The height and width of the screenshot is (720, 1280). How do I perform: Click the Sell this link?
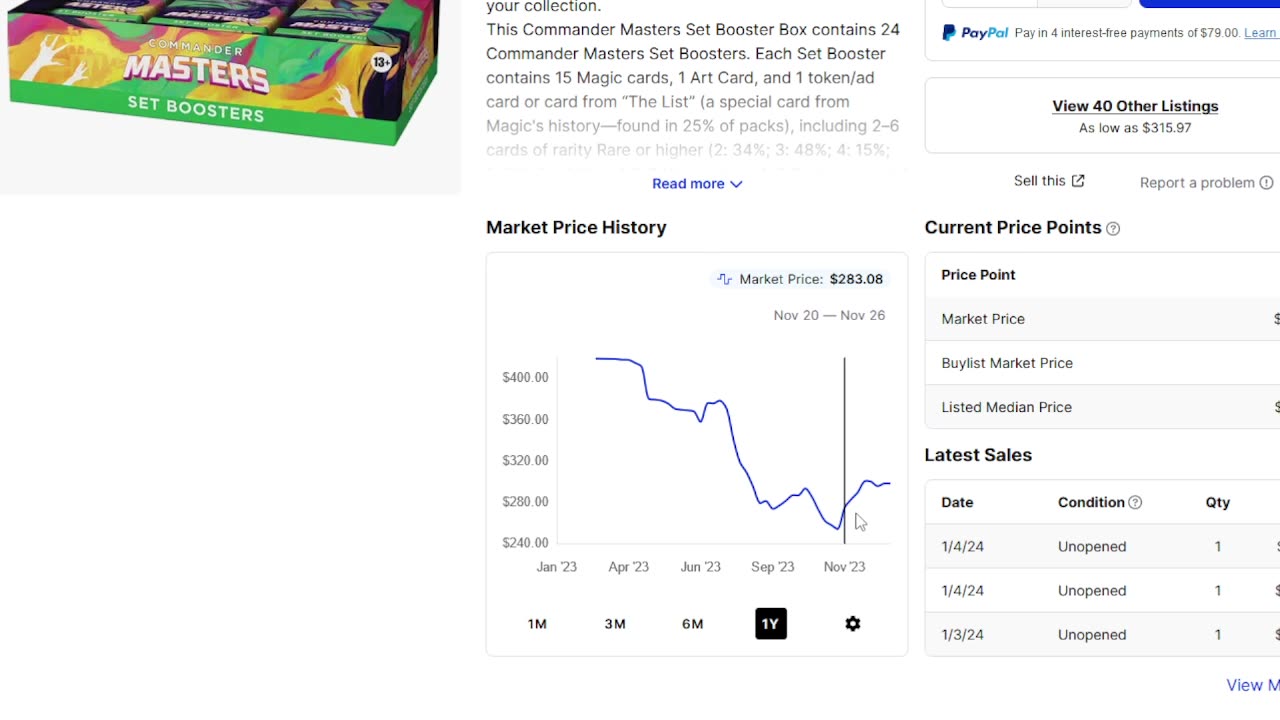click(x=1039, y=181)
